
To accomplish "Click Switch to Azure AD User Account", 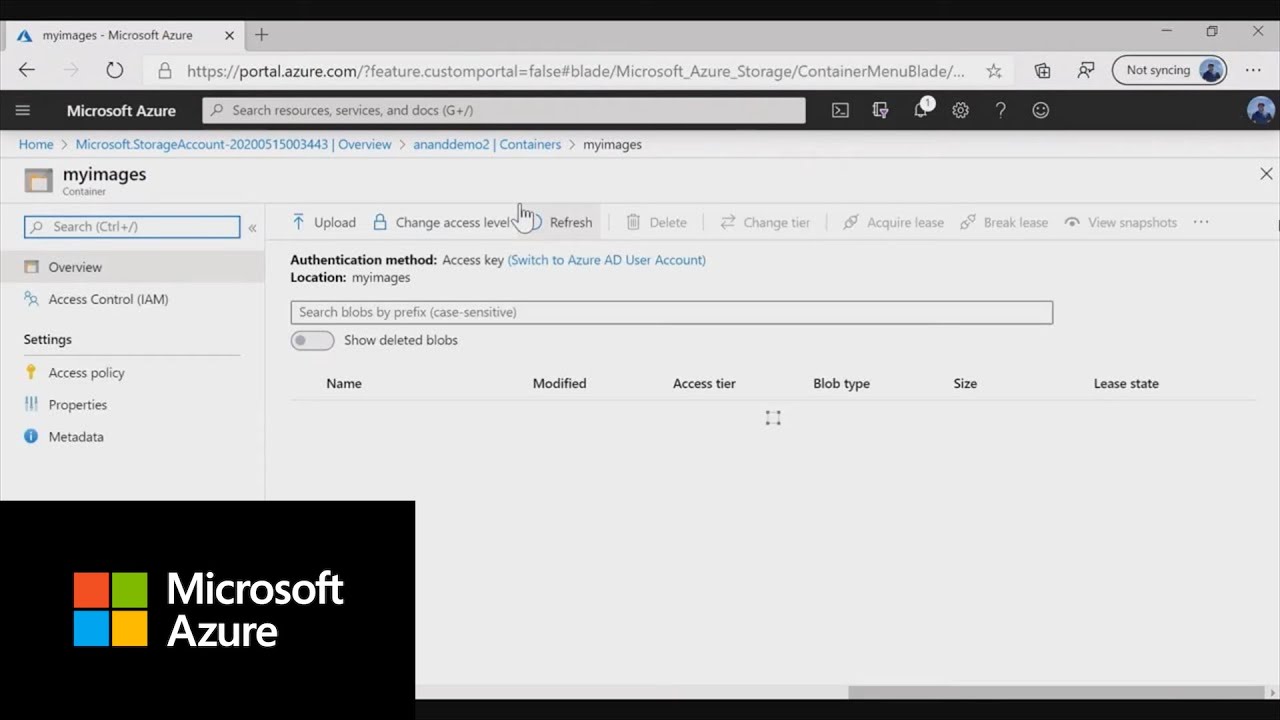I will tap(607, 260).
